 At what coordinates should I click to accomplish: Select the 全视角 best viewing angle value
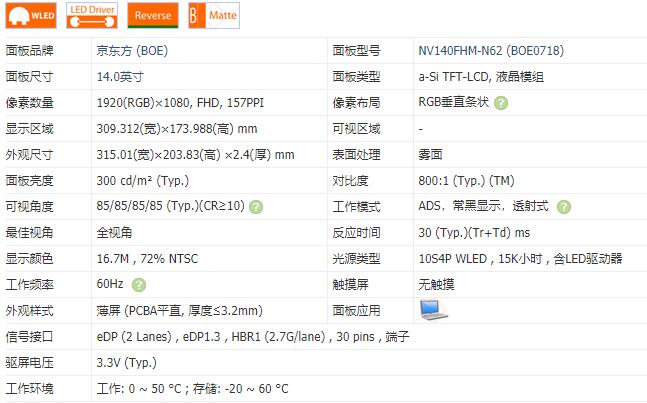point(114,233)
